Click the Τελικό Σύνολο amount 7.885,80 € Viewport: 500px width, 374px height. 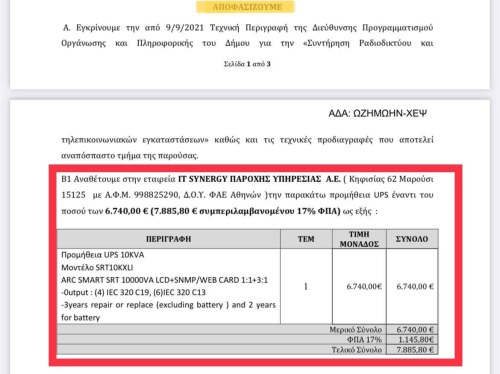coord(415,350)
